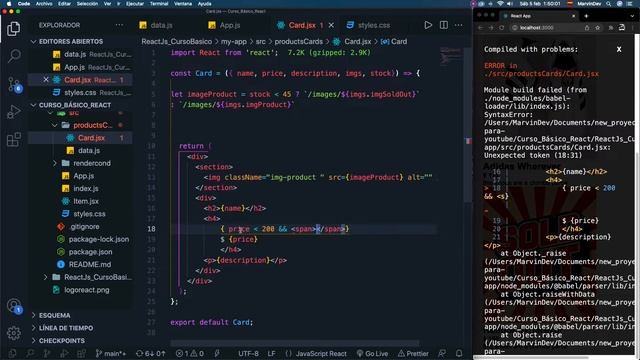Open the Ayuda menu
Screen dimensions: 640x360
tap(204, 3)
